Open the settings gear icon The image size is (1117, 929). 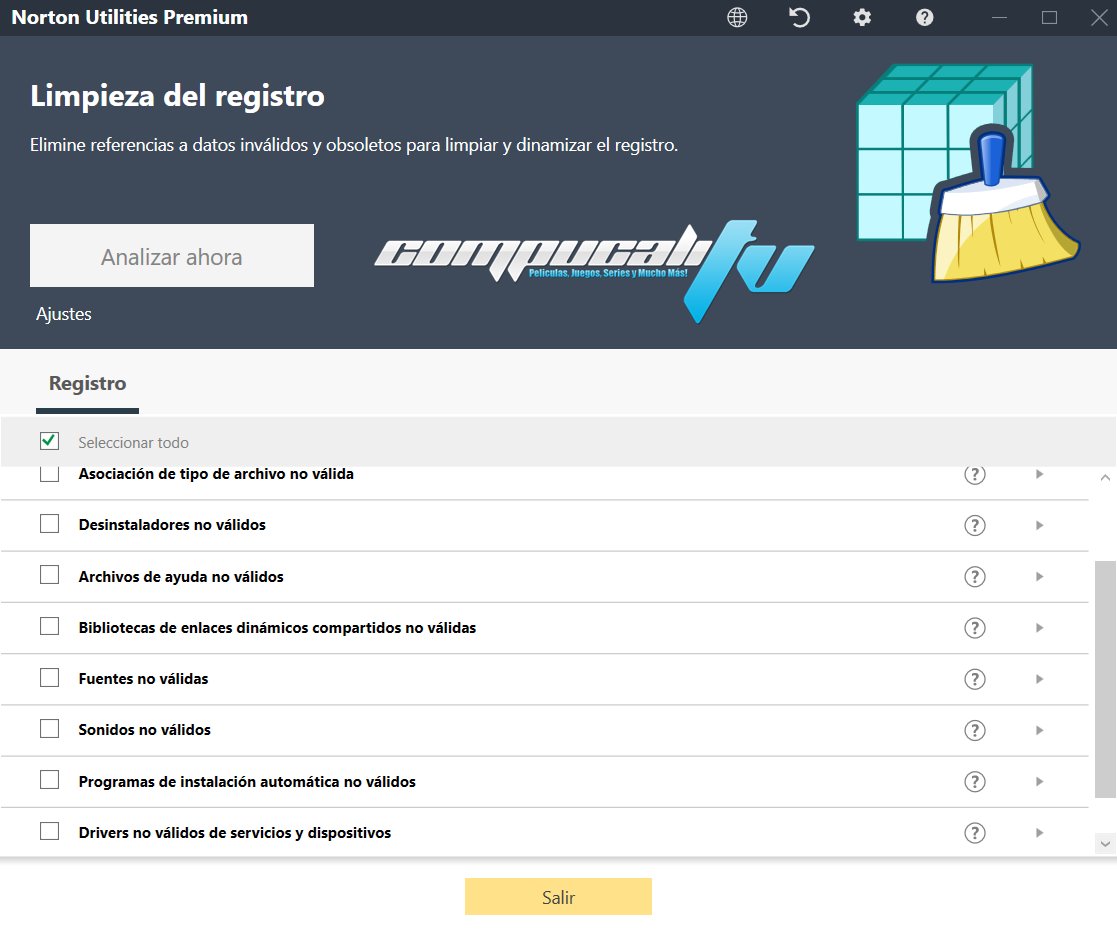[x=862, y=17]
